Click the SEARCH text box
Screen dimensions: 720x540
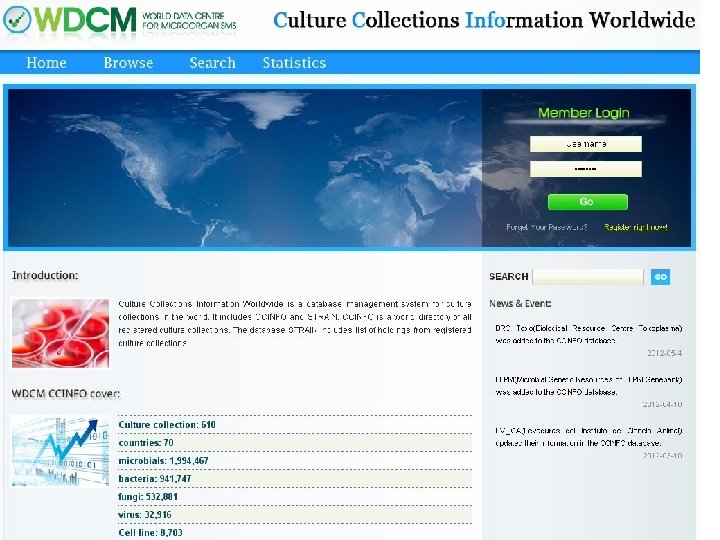click(588, 277)
